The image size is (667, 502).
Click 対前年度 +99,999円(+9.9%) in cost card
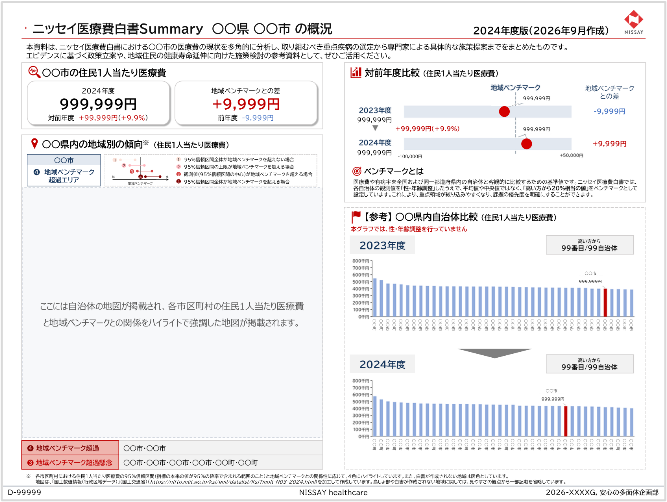pyautogui.click(x=98, y=118)
